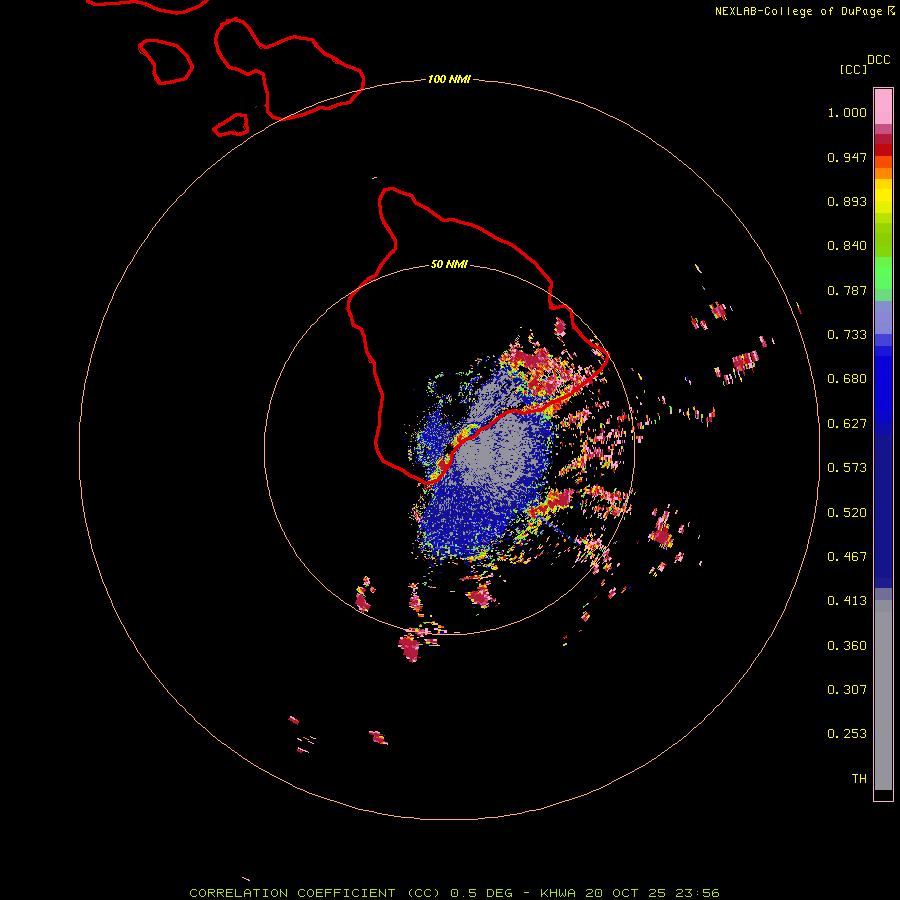Image resolution: width=900 pixels, height=900 pixels.
Task: Select the 0.733 scale value
Action: point(847,335)
